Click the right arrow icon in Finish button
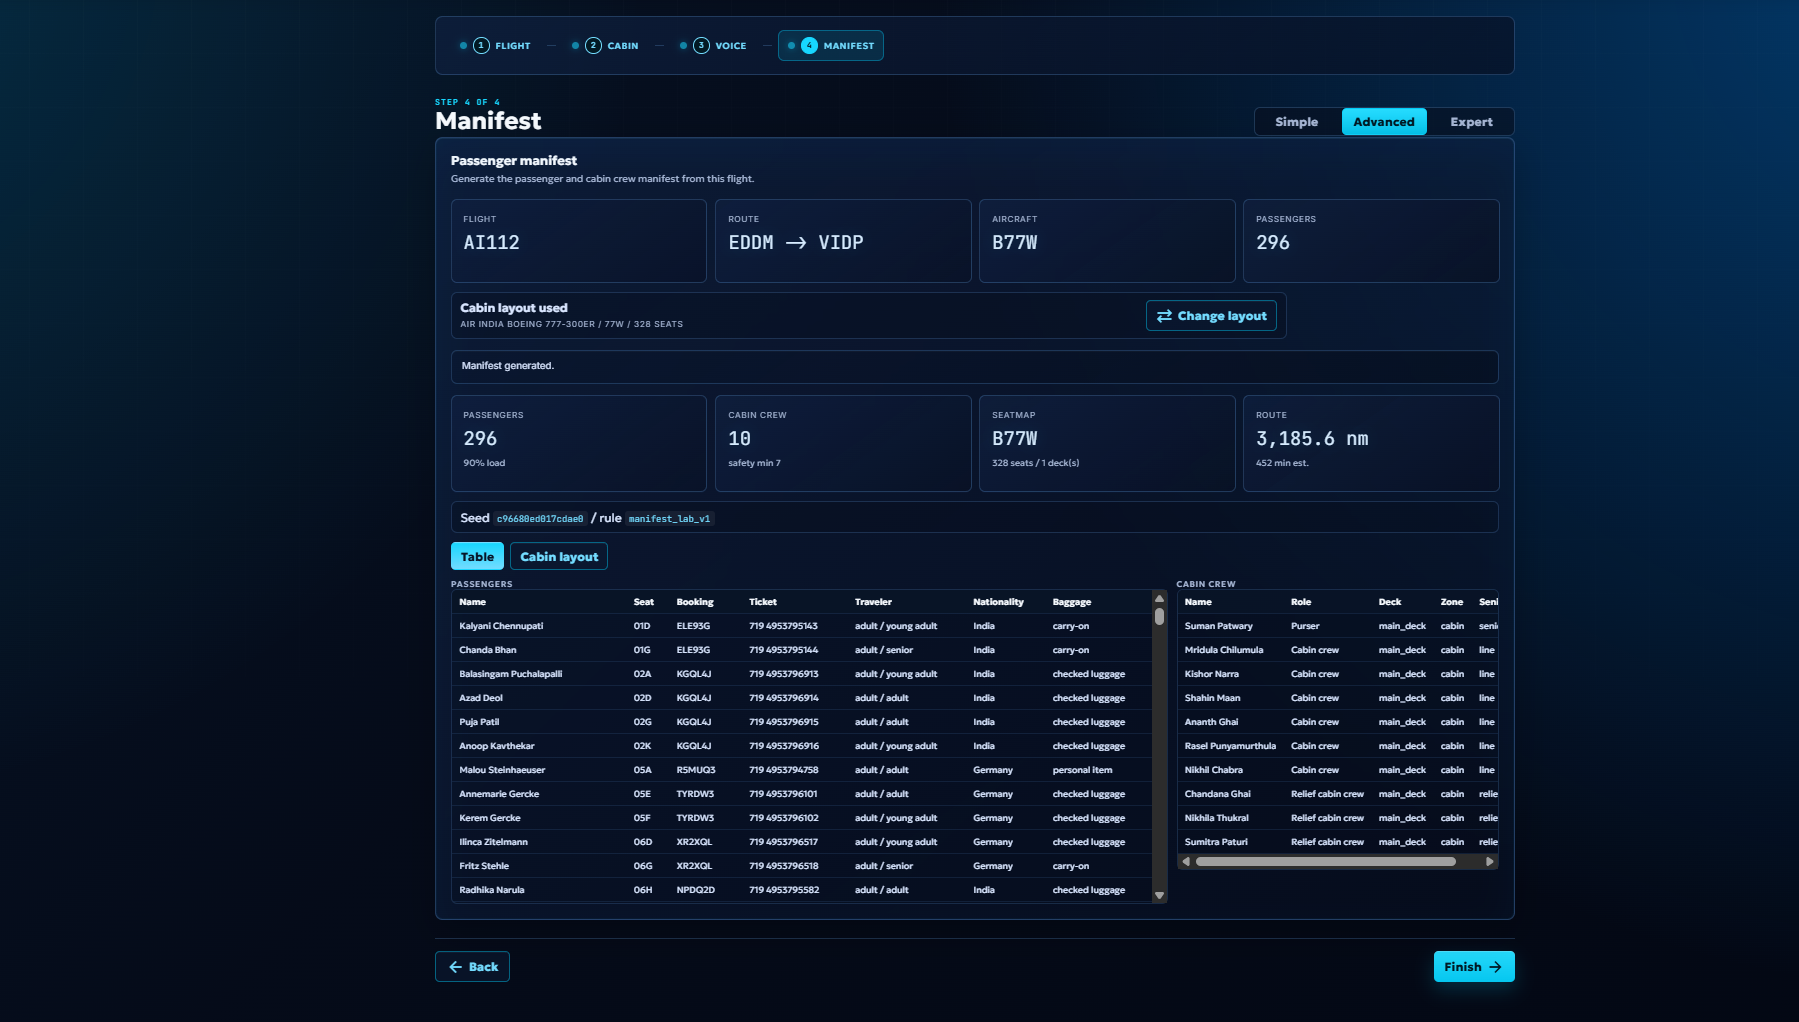 coord(1495,967)
